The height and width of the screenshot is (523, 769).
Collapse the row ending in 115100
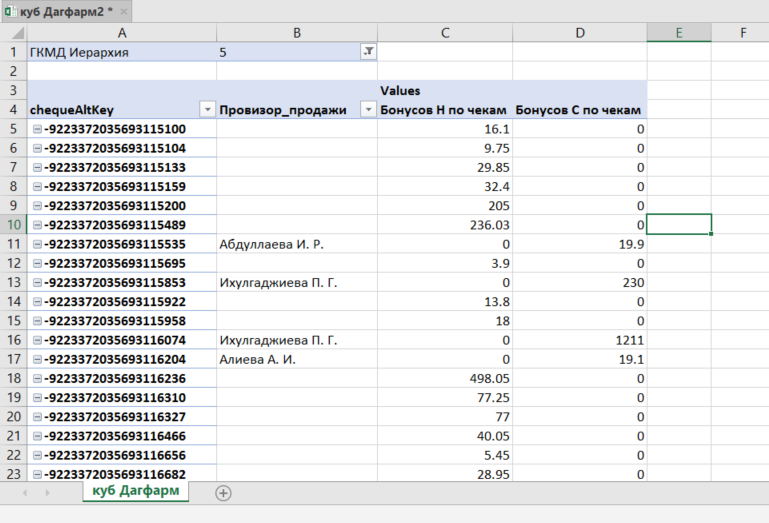pos(37,129)
